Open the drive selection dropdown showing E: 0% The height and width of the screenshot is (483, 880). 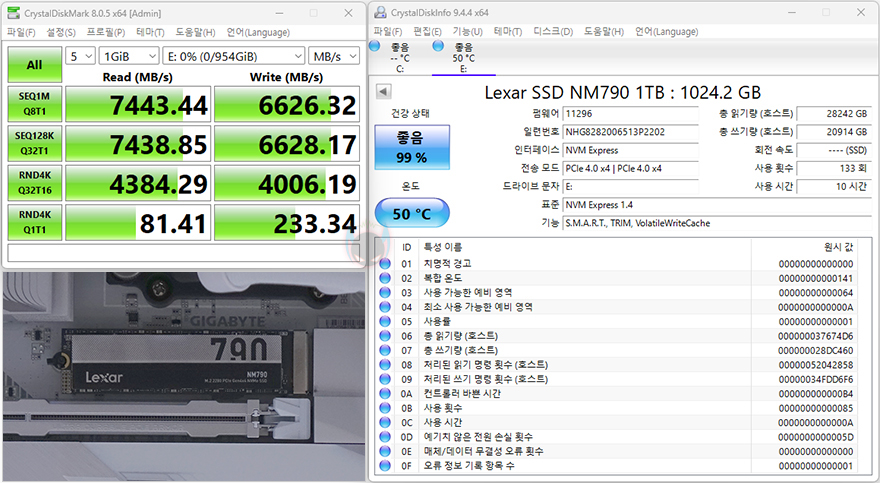tap(234, 56)
